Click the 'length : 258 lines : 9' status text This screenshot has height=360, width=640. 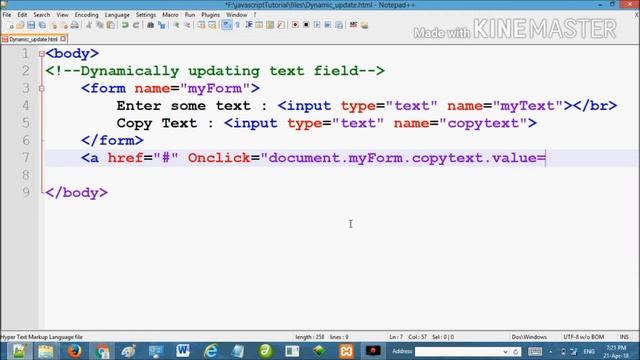tap(322, 337)
